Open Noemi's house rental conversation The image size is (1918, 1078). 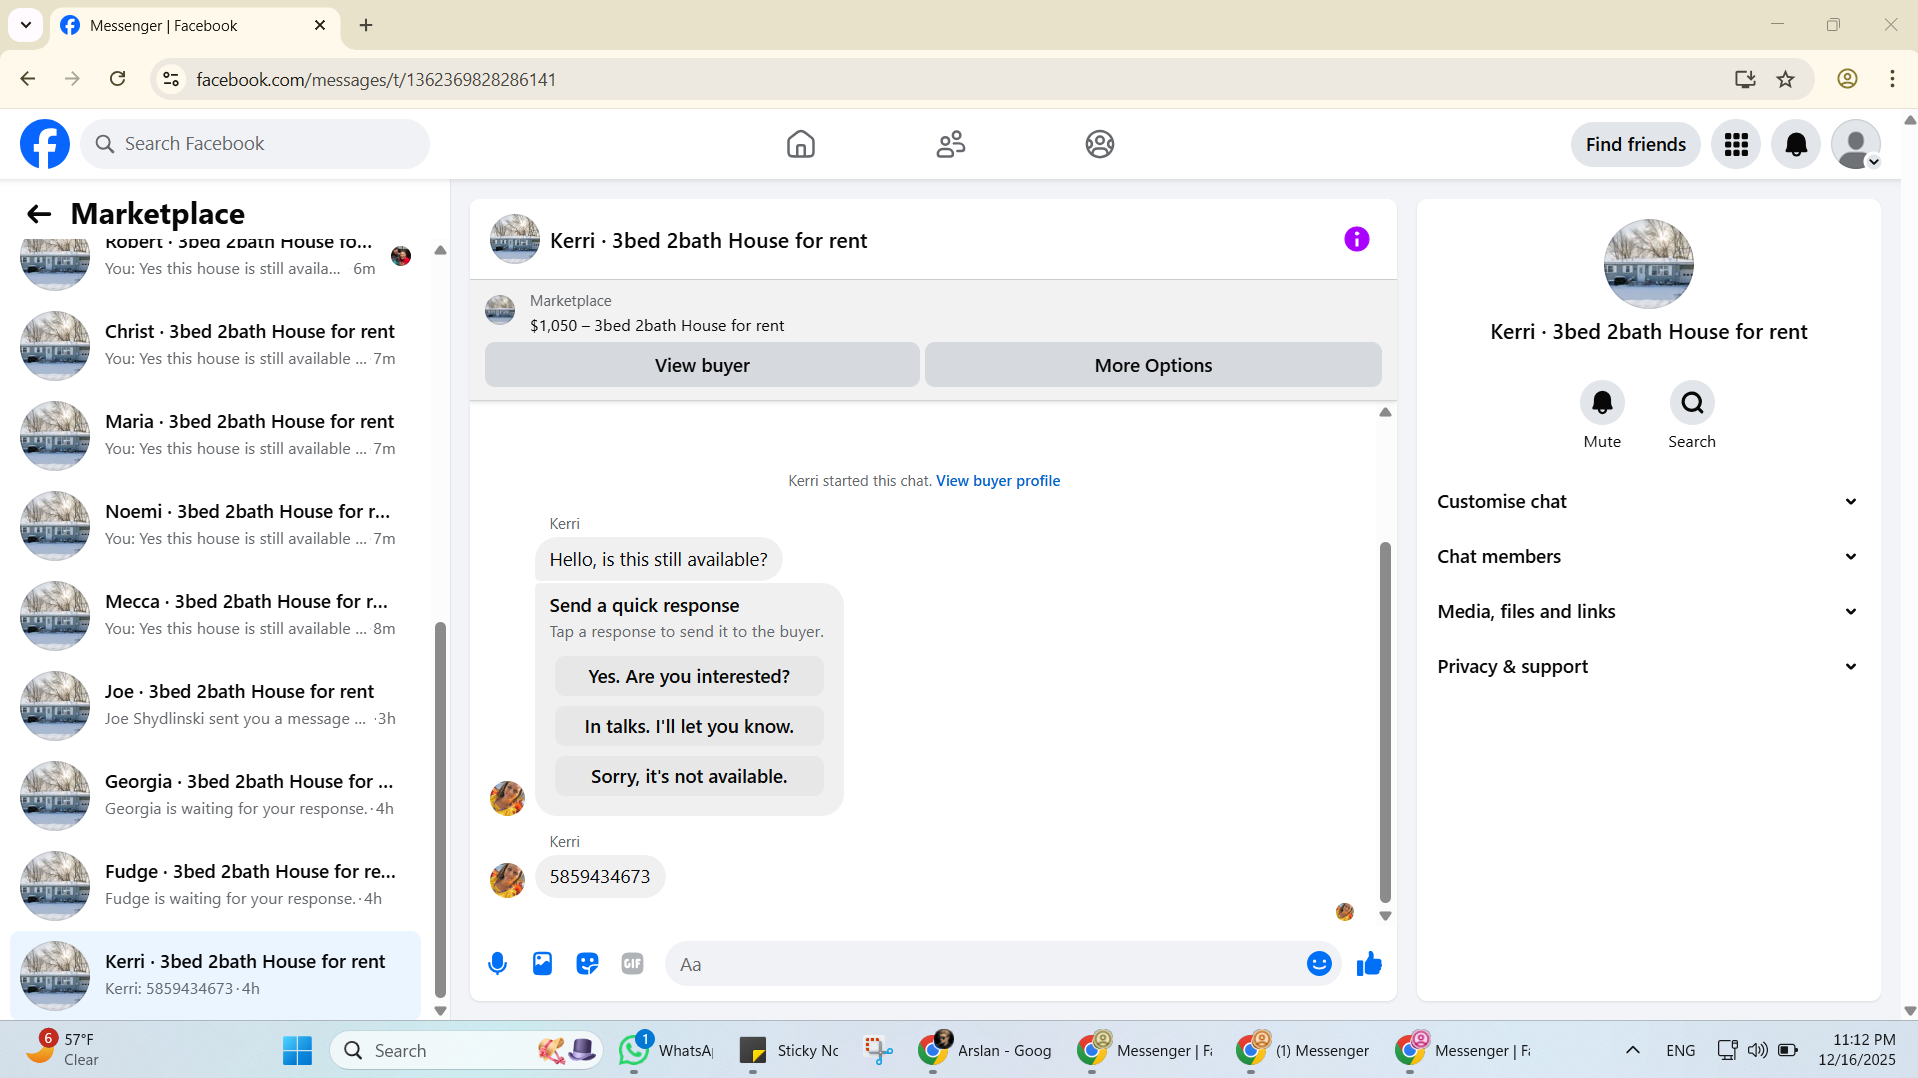215,526
